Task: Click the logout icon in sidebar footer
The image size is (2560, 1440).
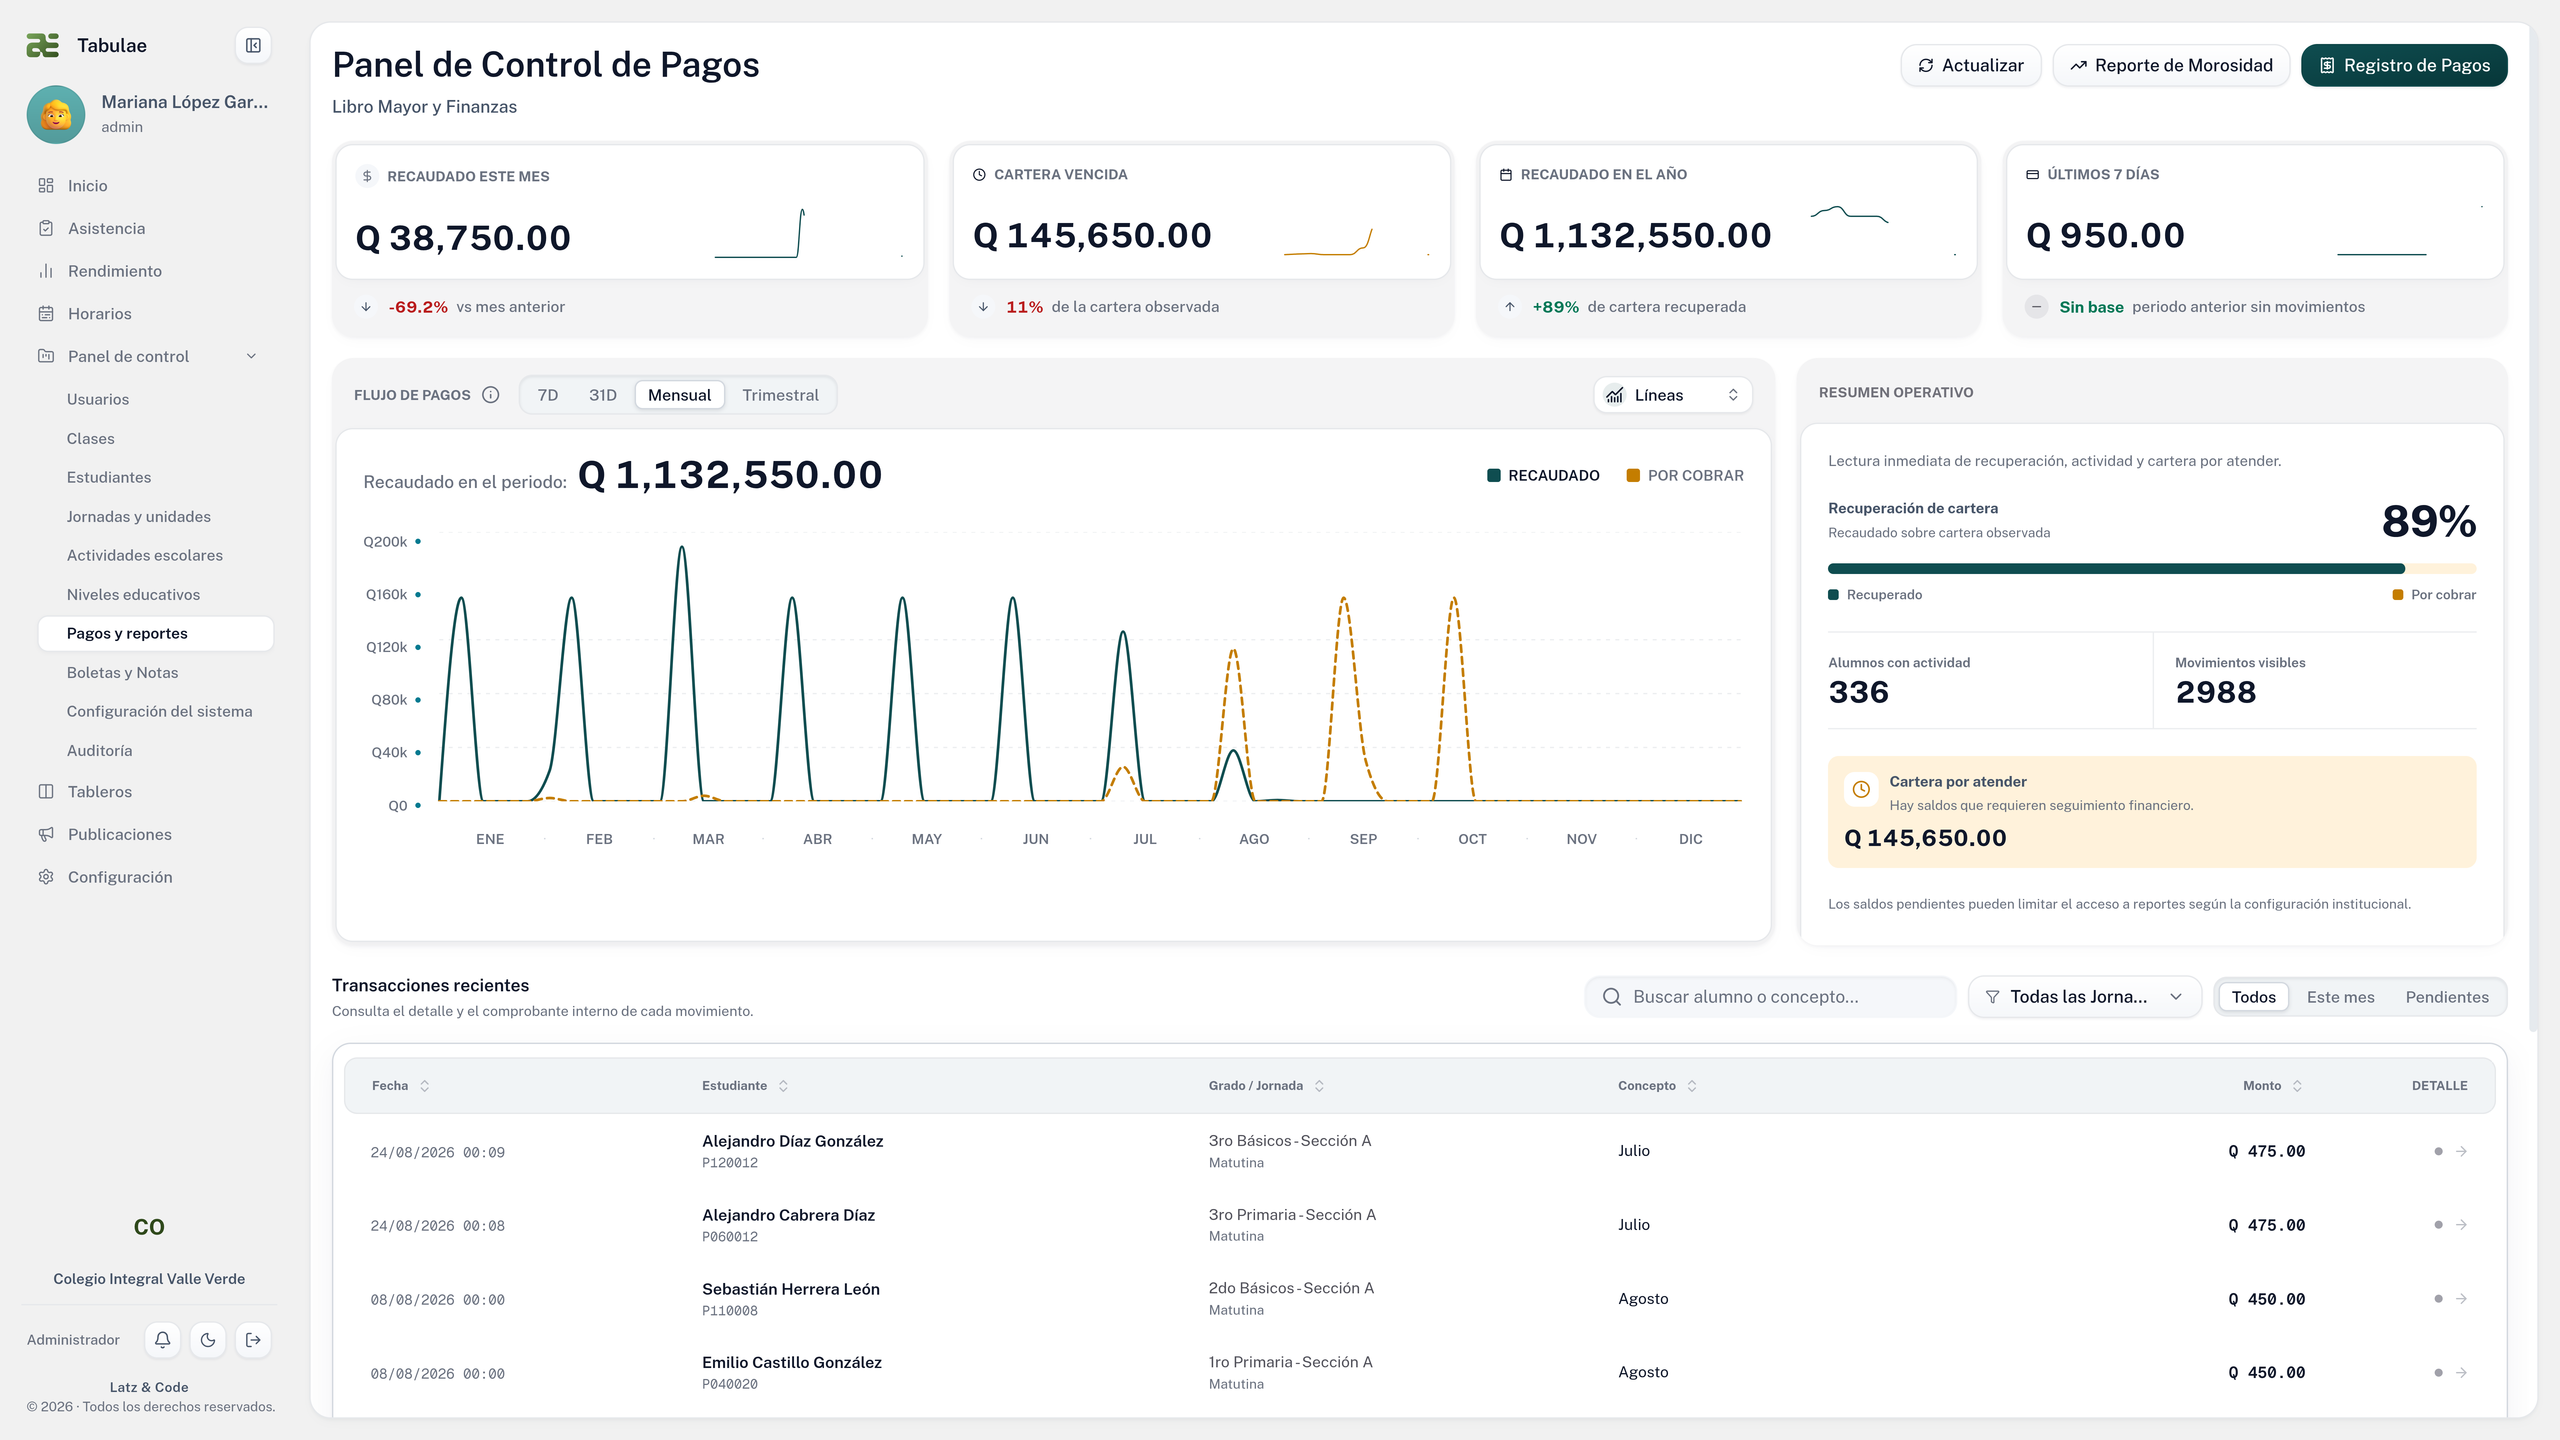Action: click(x=253, y=1340)
